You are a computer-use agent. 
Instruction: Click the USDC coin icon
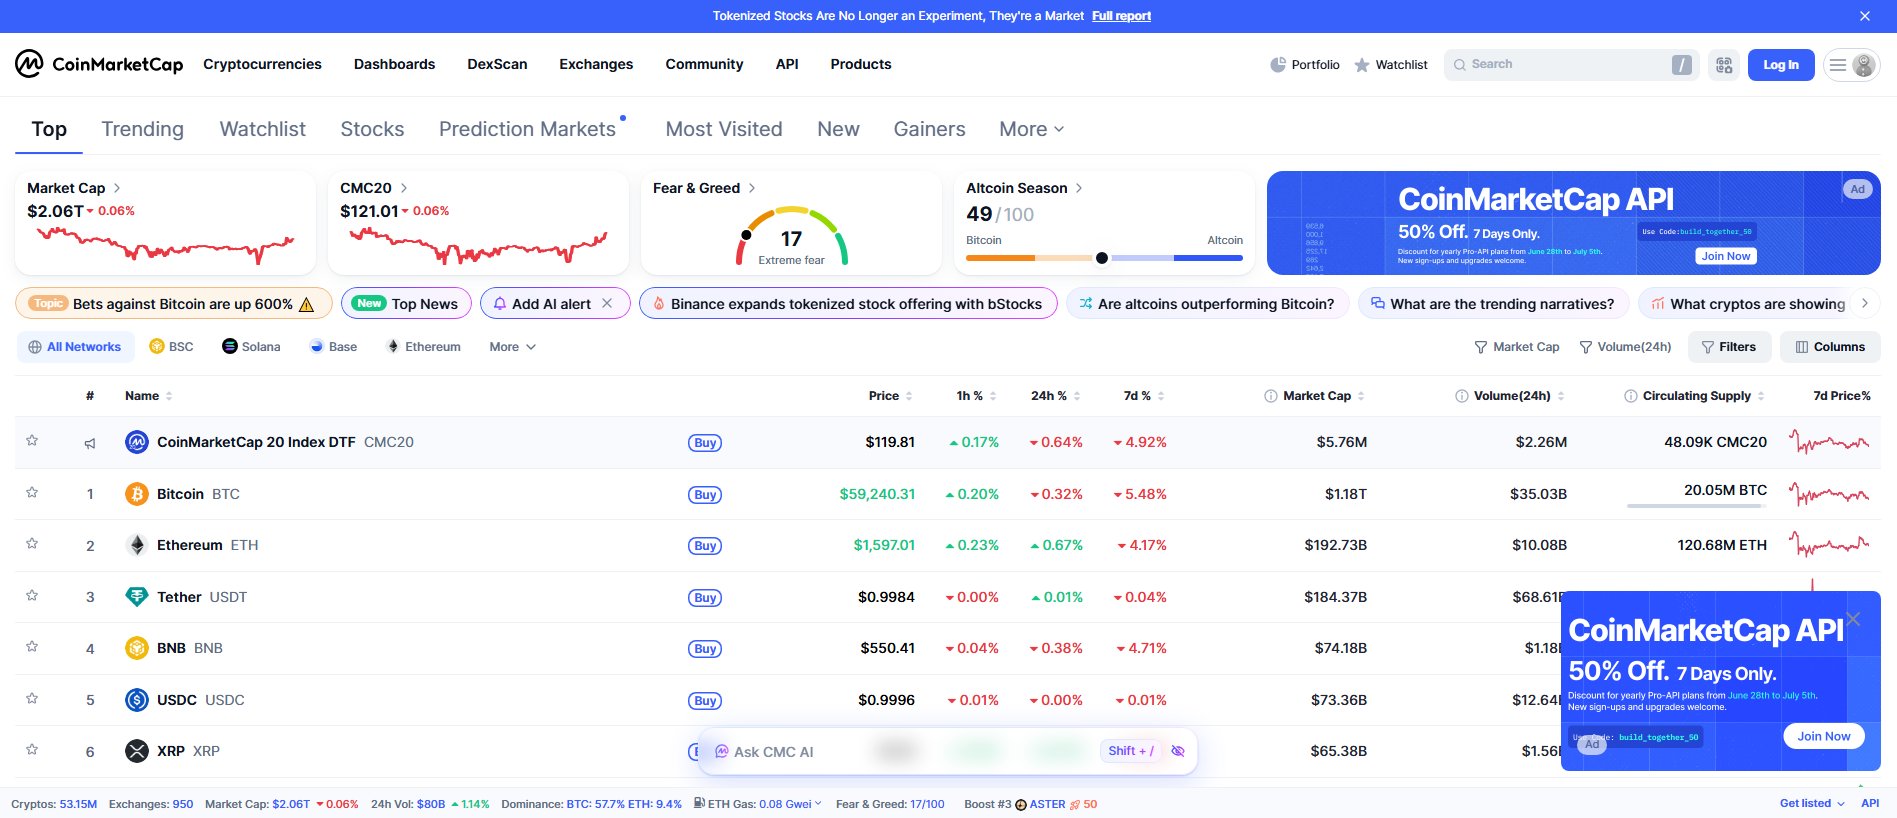[x=137, y=700]
